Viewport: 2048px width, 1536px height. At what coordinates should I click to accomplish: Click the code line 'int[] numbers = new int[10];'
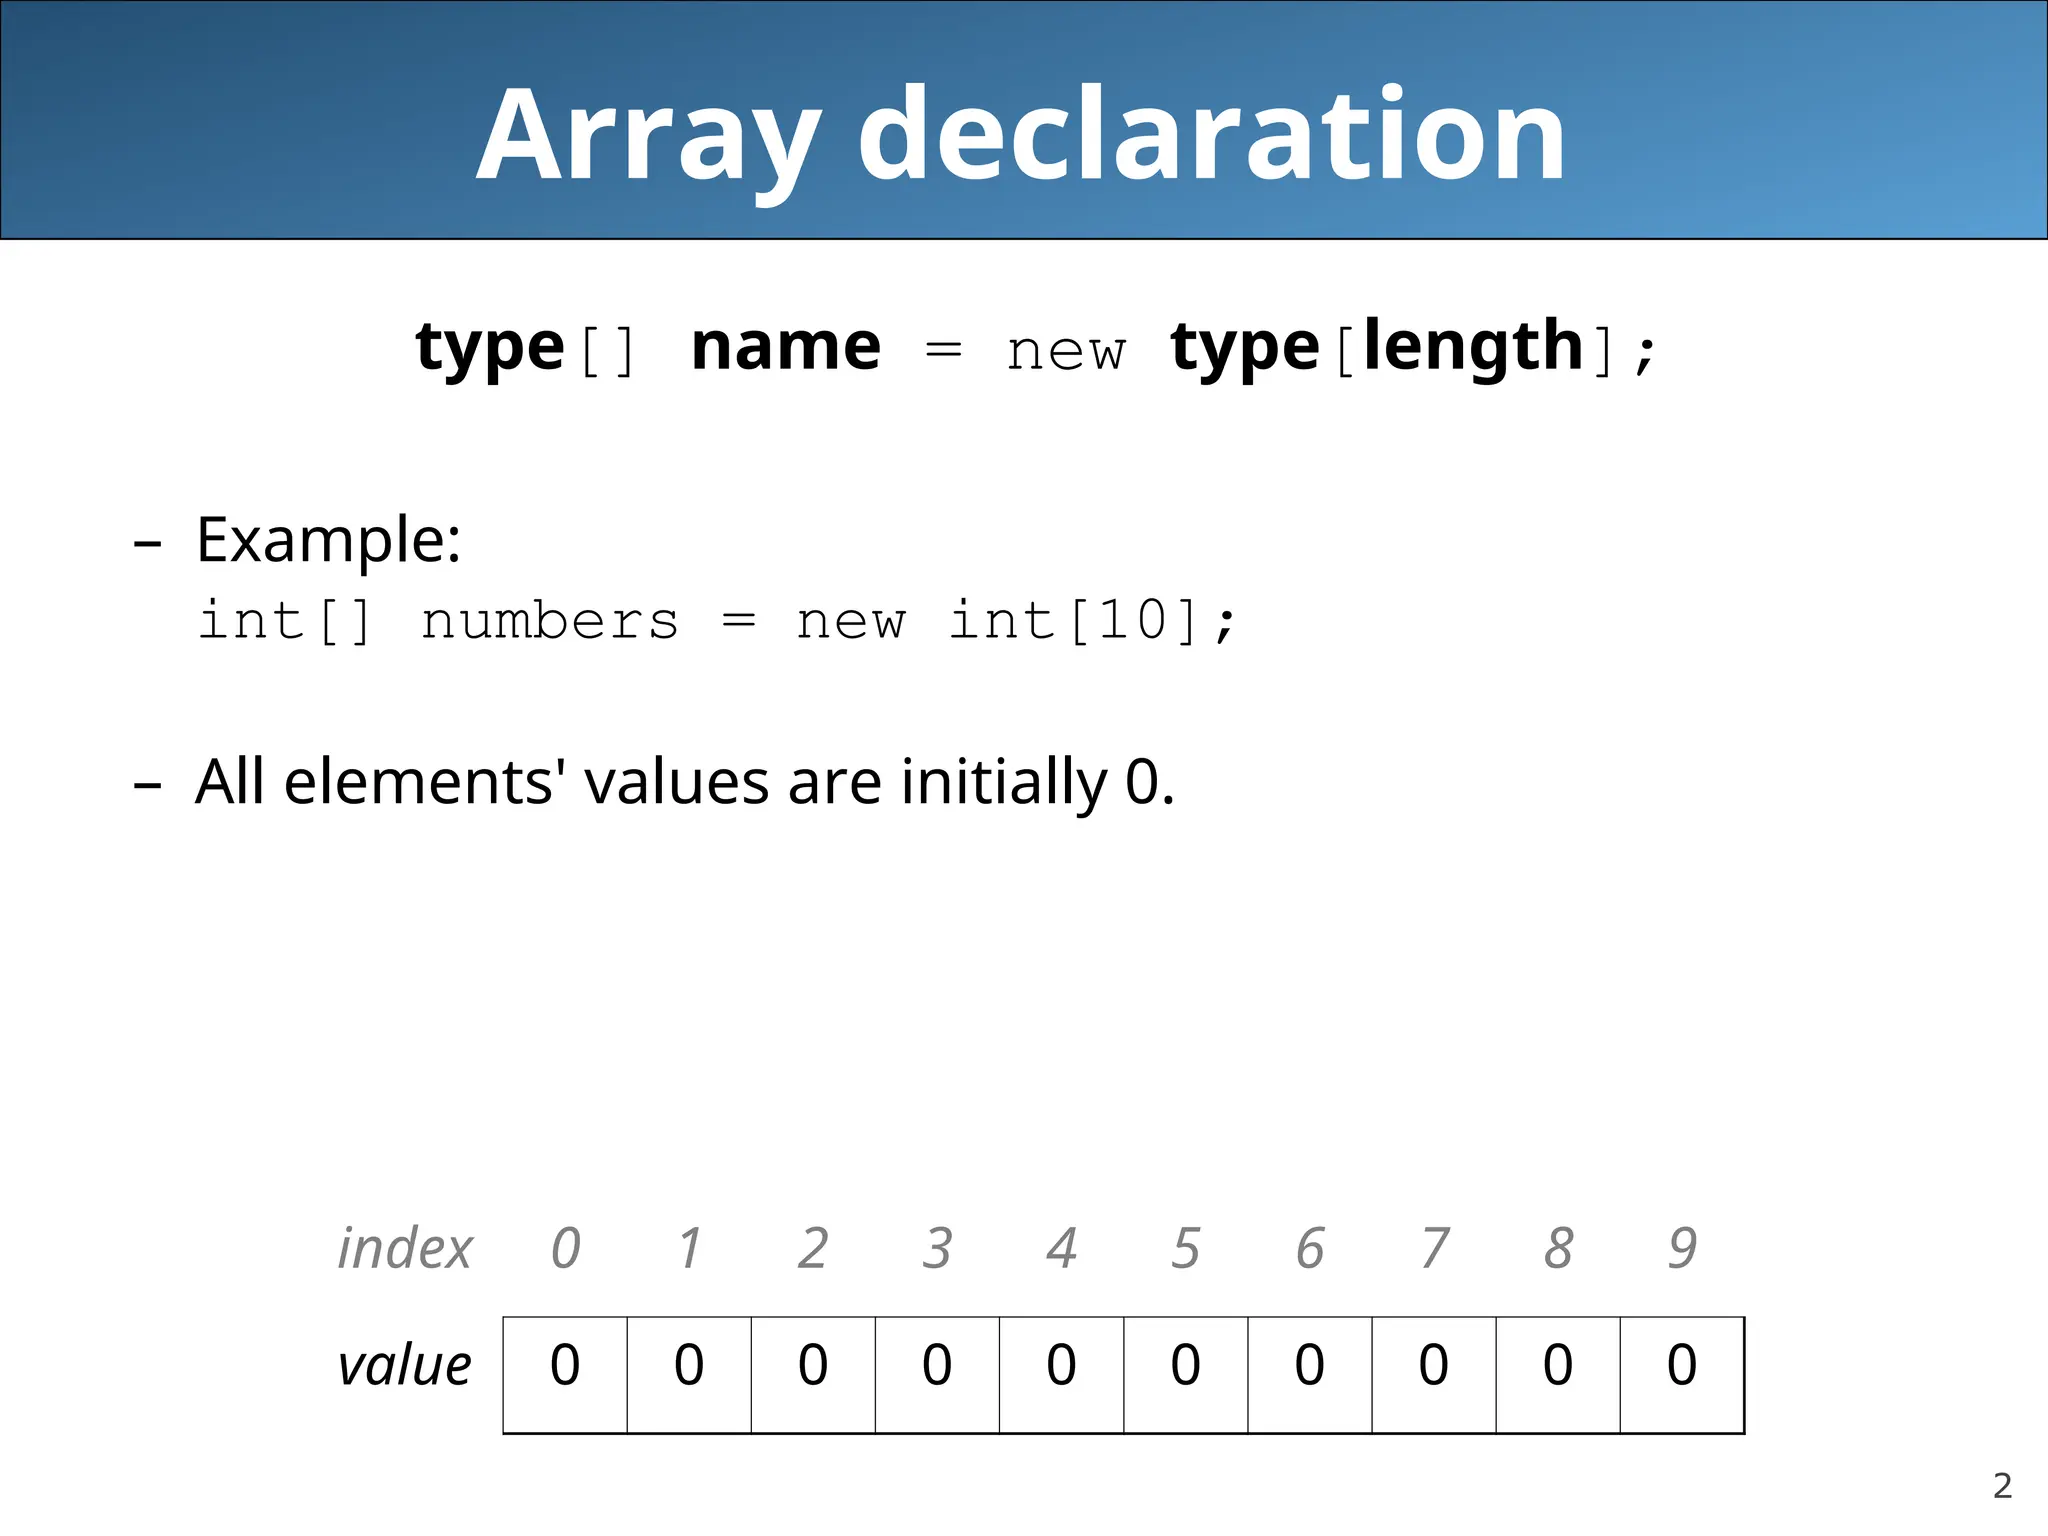[x=717, y=620]
